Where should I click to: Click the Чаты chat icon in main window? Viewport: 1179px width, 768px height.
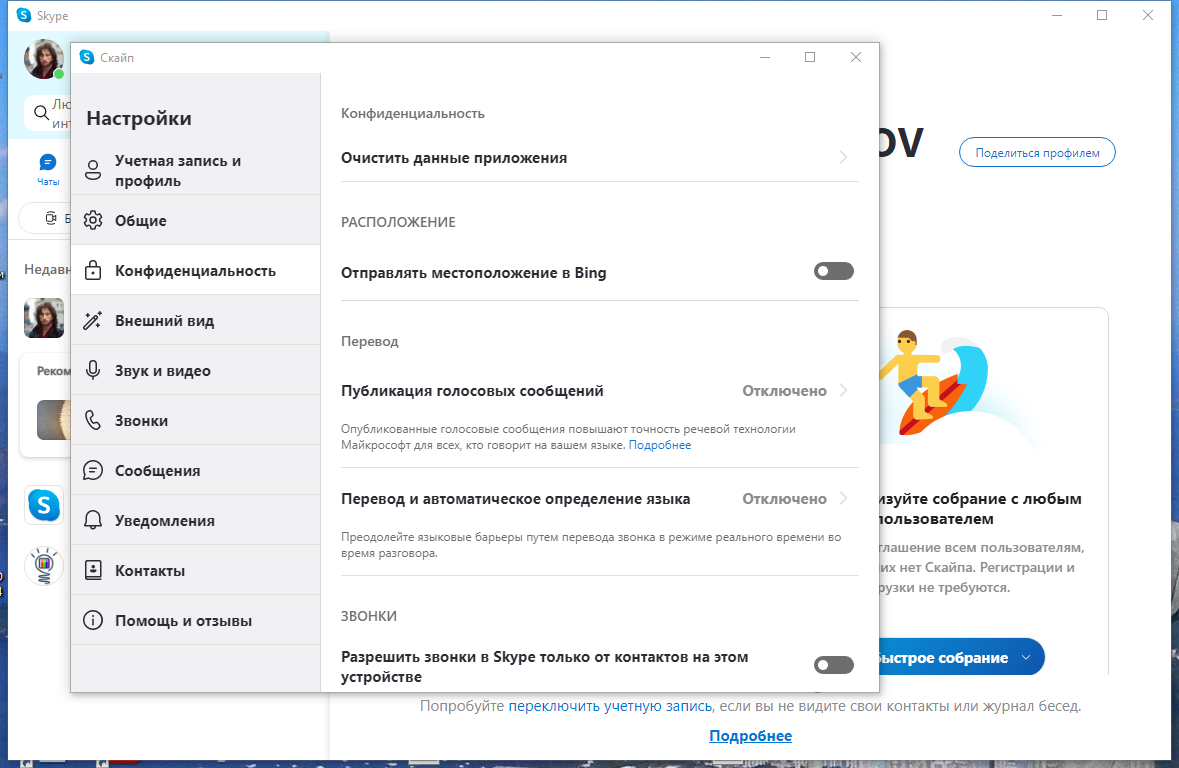pos(47,163)
